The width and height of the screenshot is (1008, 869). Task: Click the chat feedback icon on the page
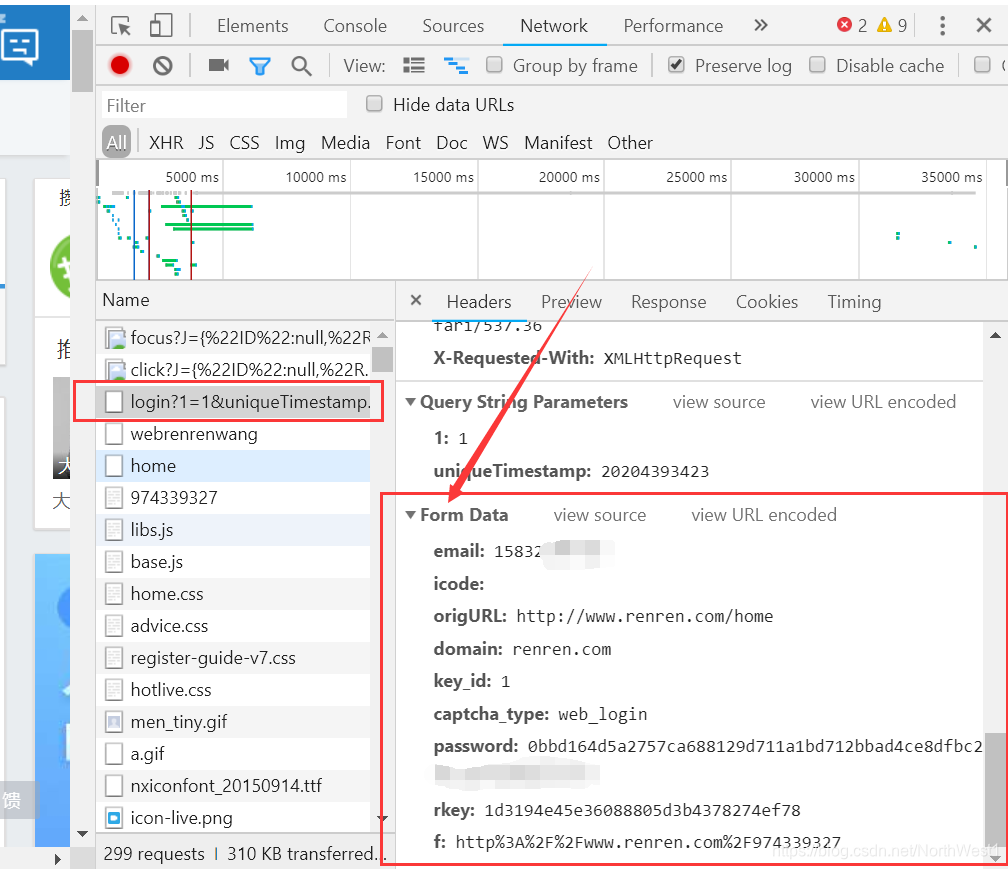pos(20,48)
